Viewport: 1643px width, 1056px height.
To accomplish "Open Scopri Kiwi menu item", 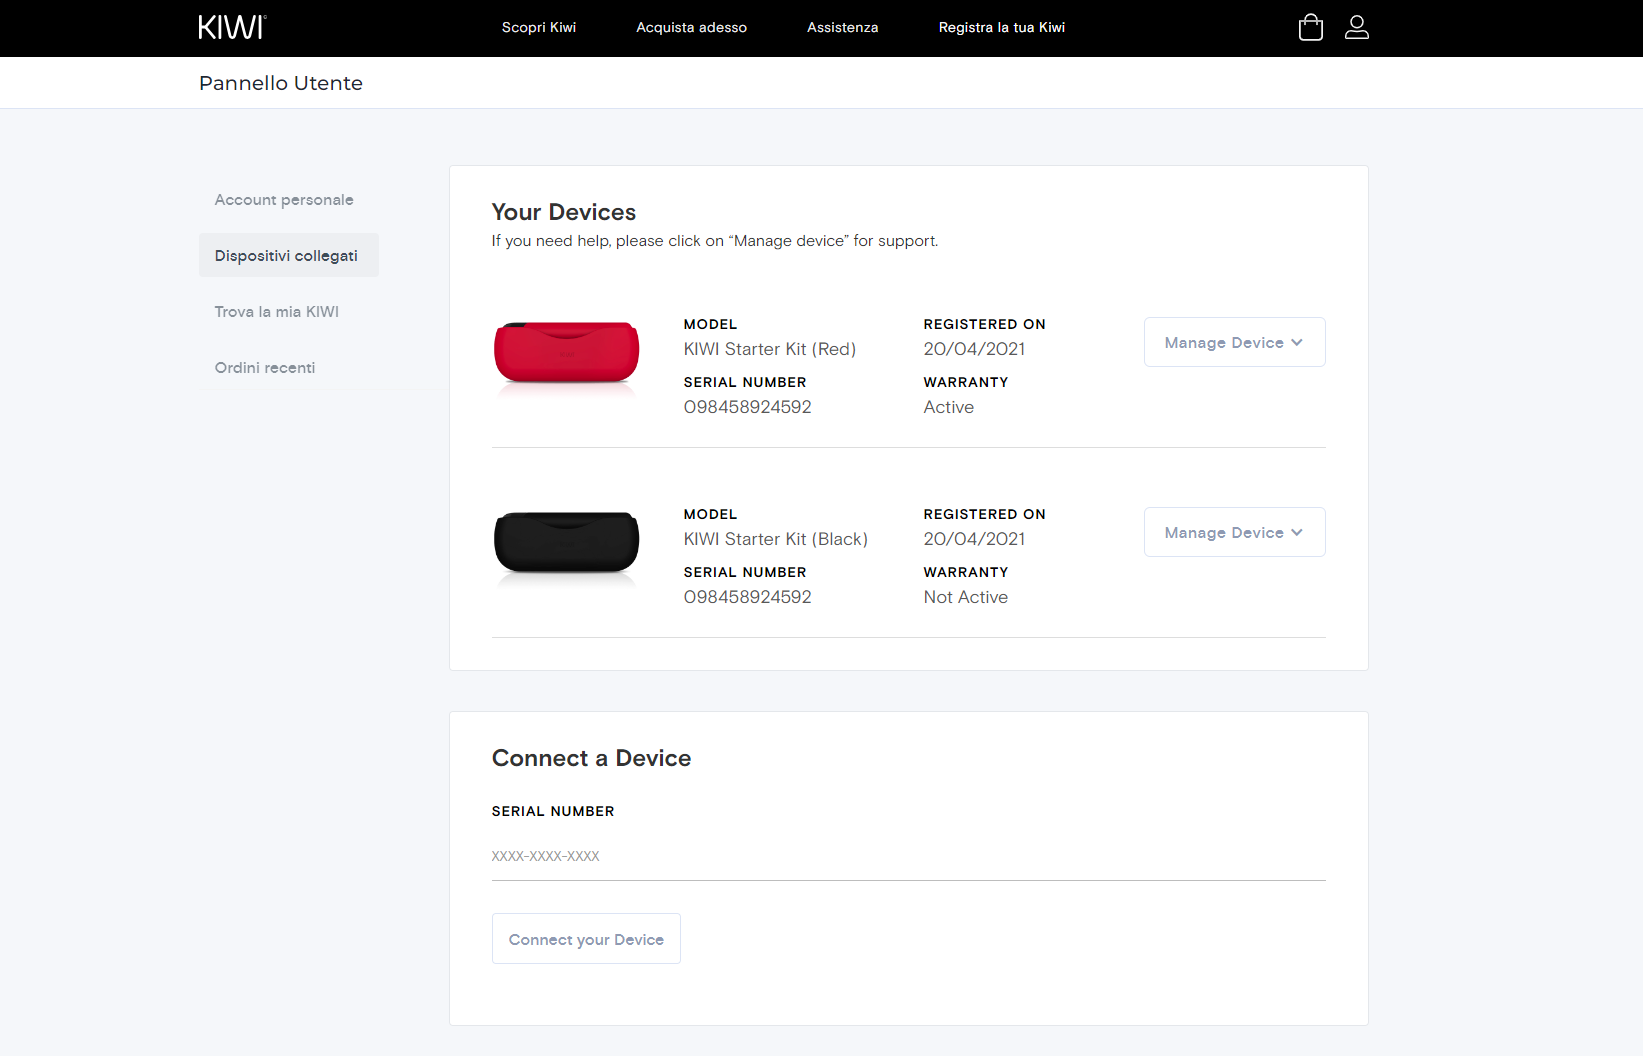I will (x=539, y=28).
